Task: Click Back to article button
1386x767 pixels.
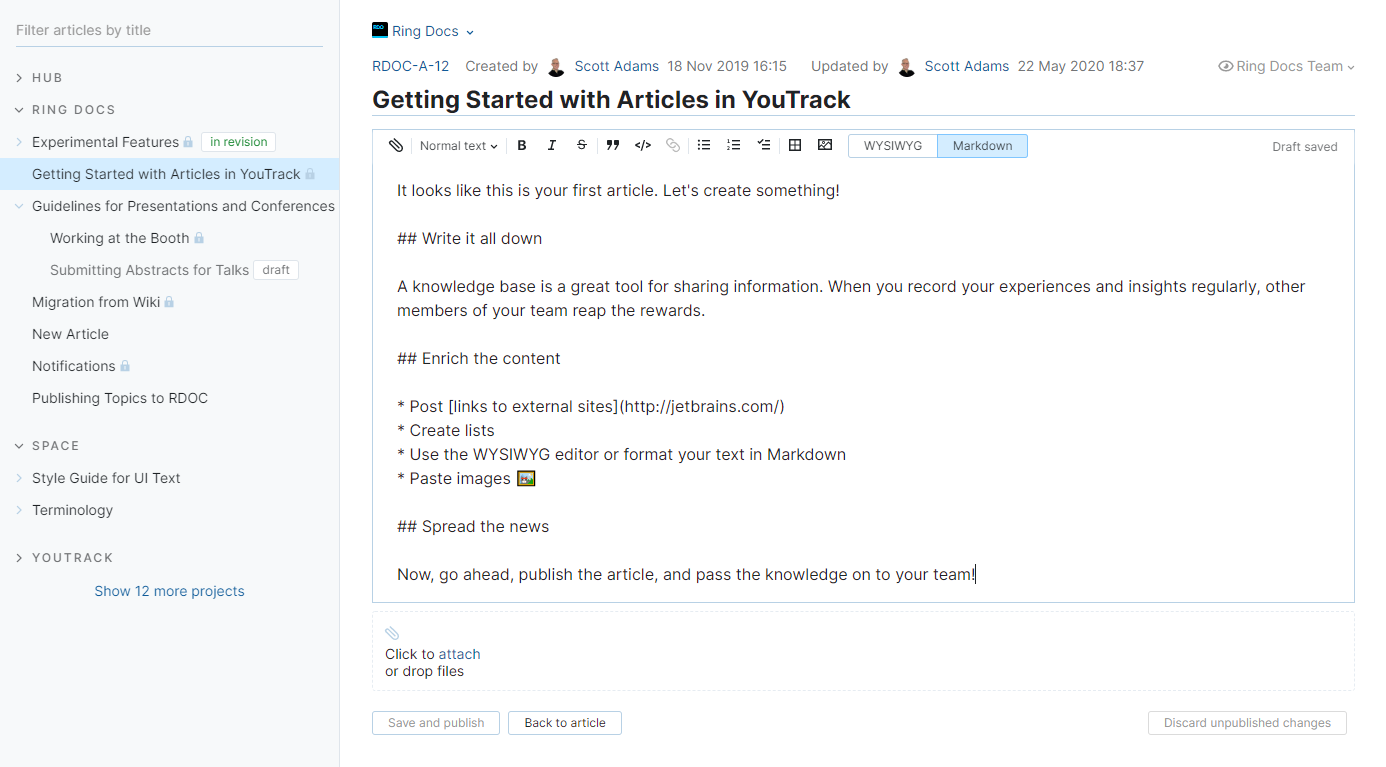Action: click(x=565, y=723)
